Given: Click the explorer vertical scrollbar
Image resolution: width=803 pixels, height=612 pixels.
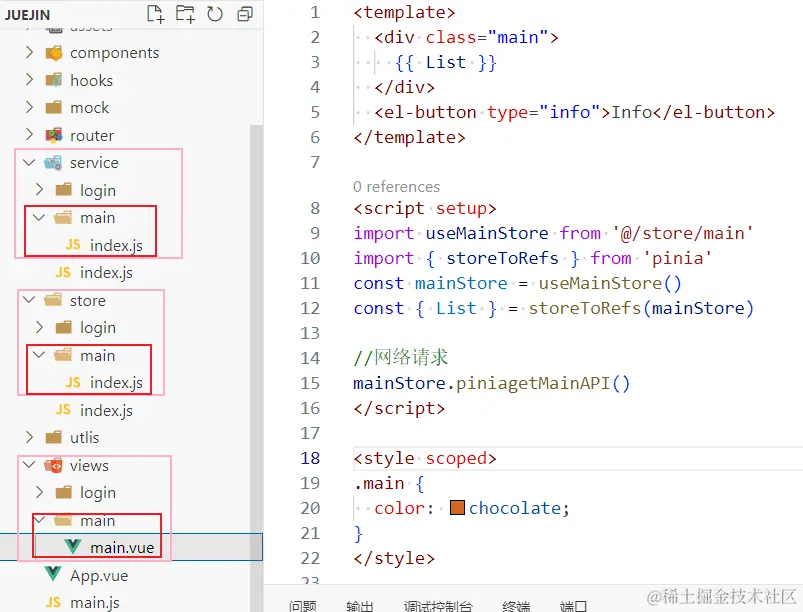Looking at the screenshot, I should click(256, 367).
